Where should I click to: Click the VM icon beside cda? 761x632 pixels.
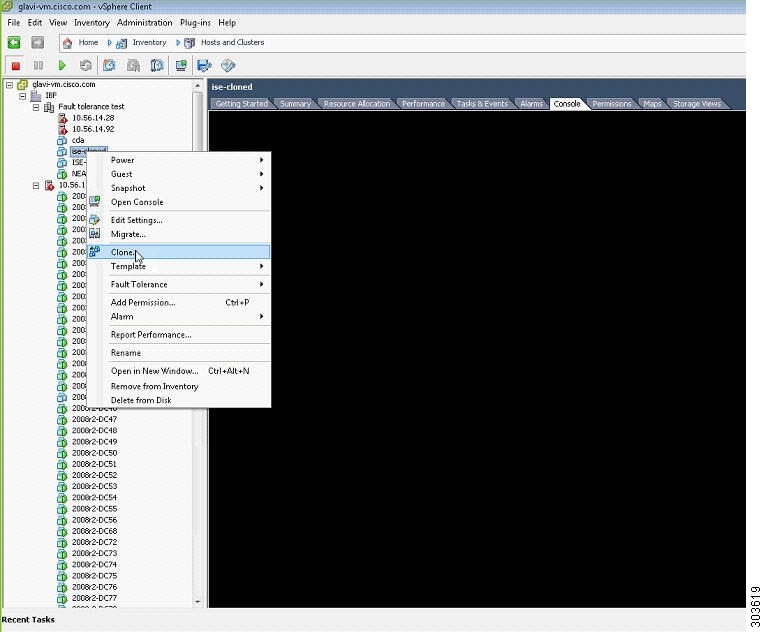click(x=62, y=140)
